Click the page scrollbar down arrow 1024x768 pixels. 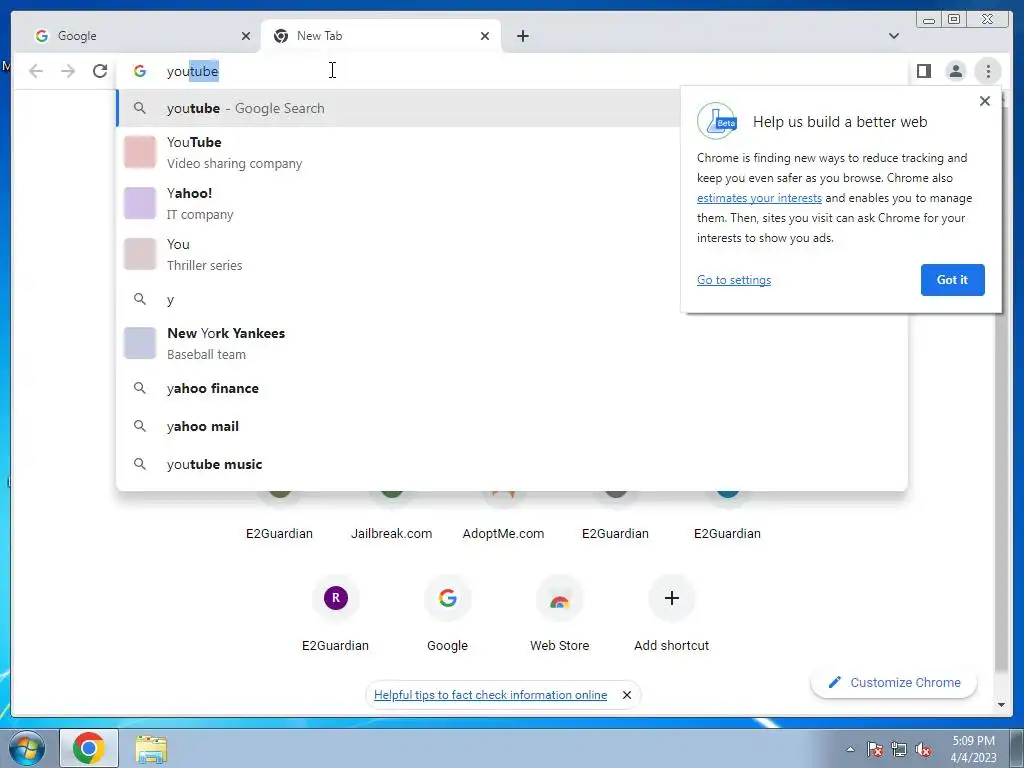(x=1001, y=705)
